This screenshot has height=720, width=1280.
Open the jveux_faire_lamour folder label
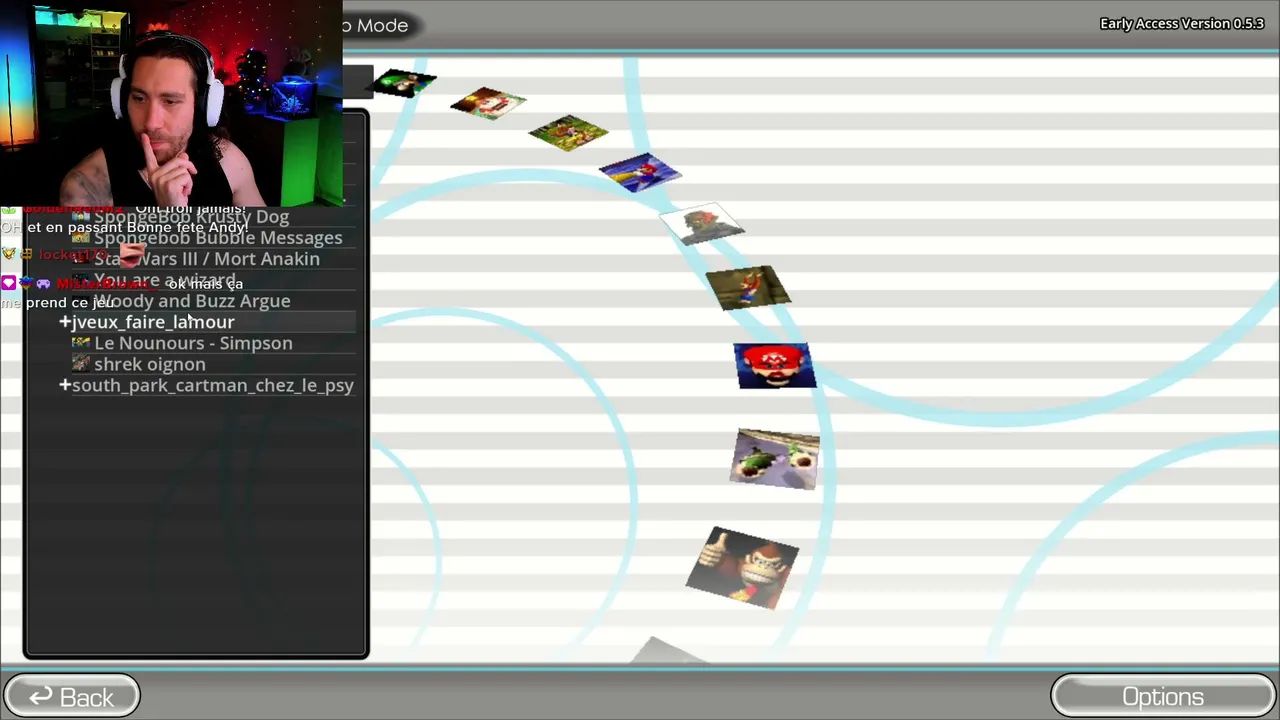153,322
